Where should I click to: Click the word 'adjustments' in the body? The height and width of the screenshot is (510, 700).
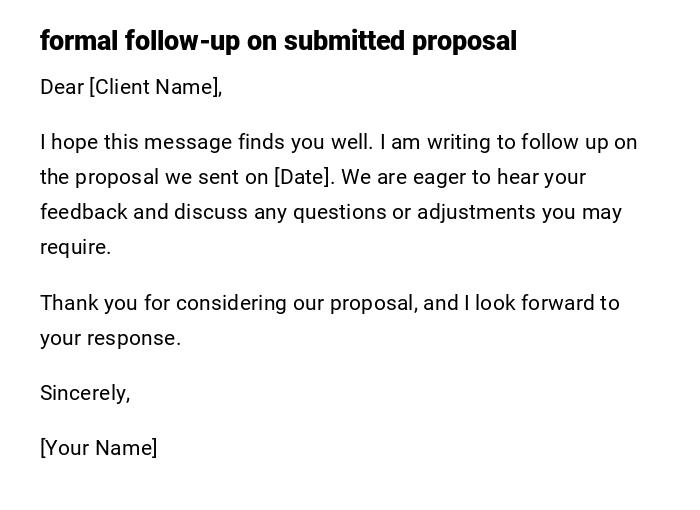(x=473, y=212)
